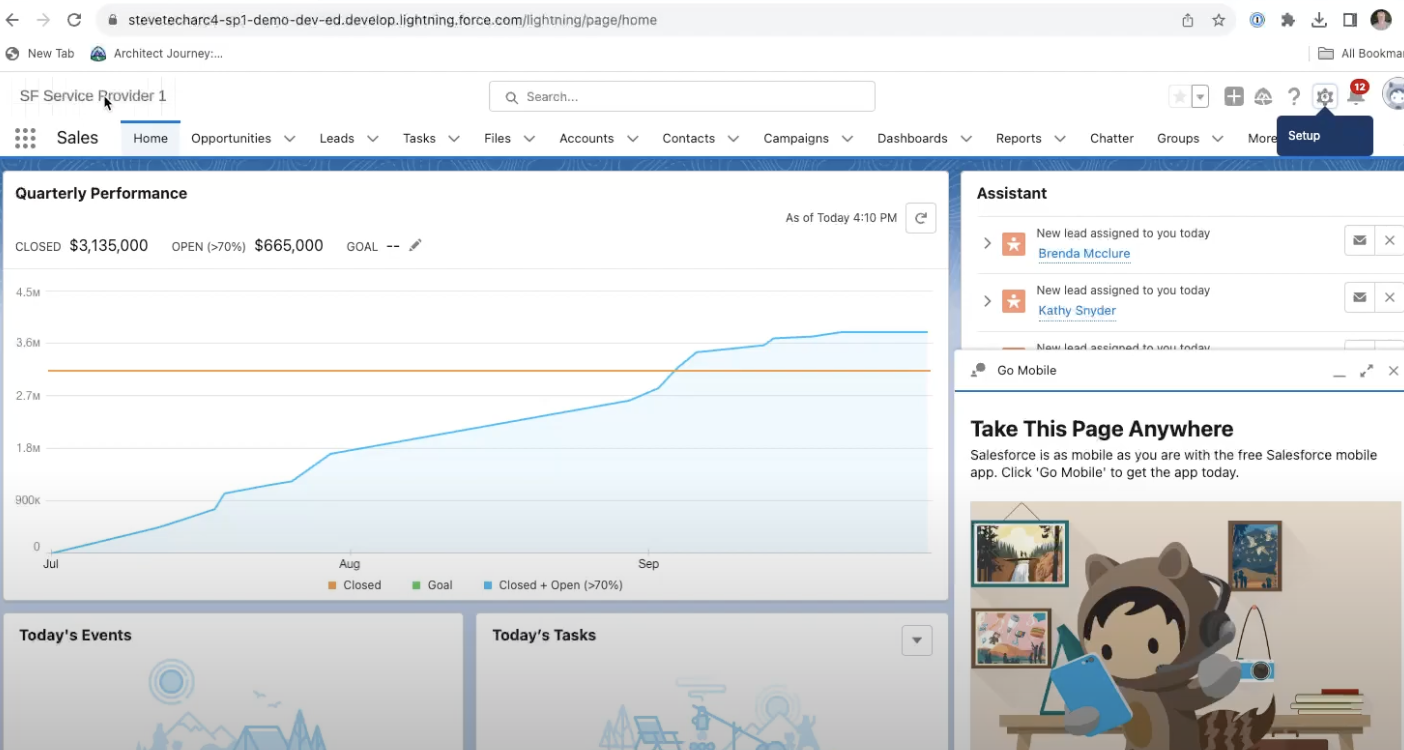Open the Guidance Center mountain icon
This screenshot has height=750, width=1404.
pos(1263,96)
